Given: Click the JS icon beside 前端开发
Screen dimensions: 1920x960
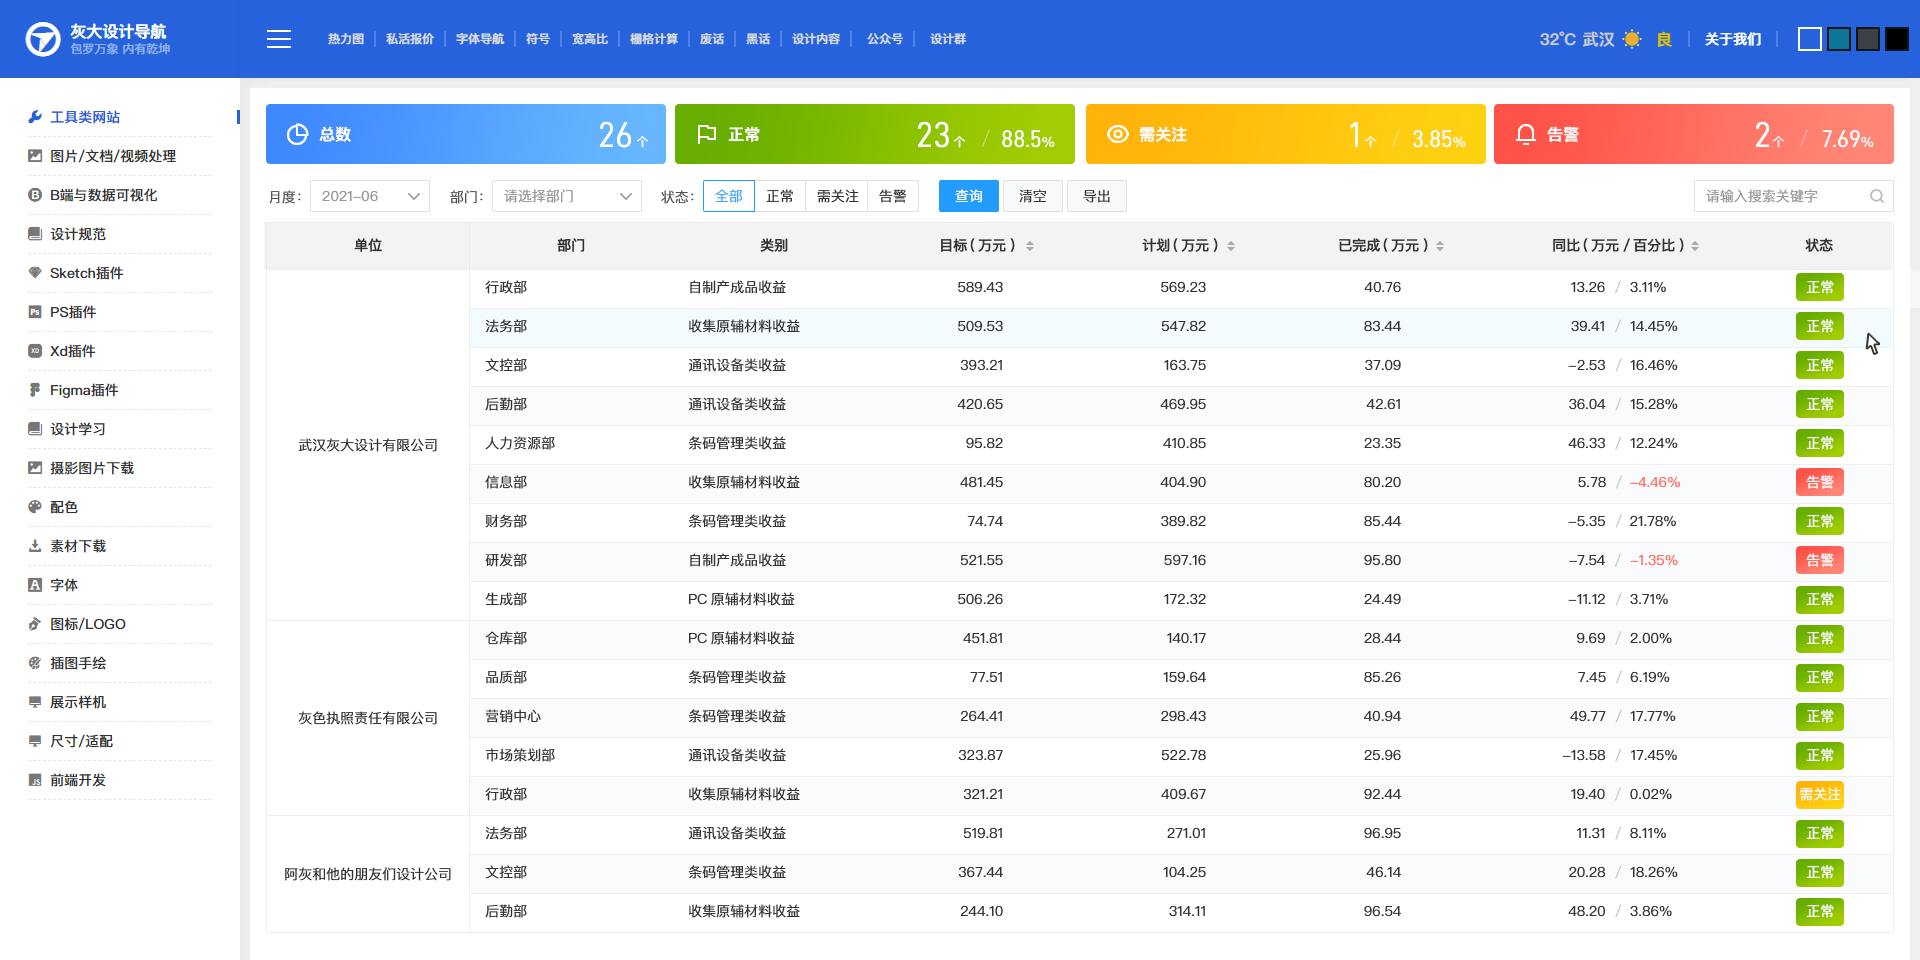Looking at the screenshot, I should [35, 780].
